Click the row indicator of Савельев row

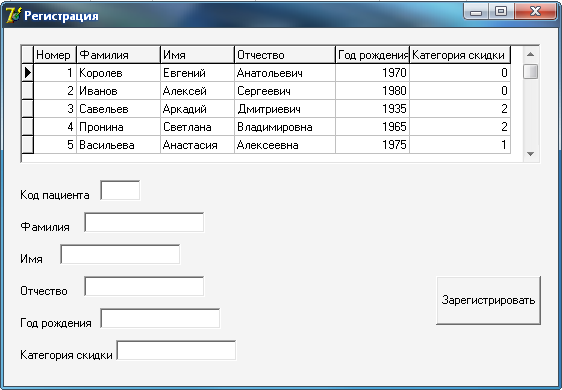click(28, 109)
